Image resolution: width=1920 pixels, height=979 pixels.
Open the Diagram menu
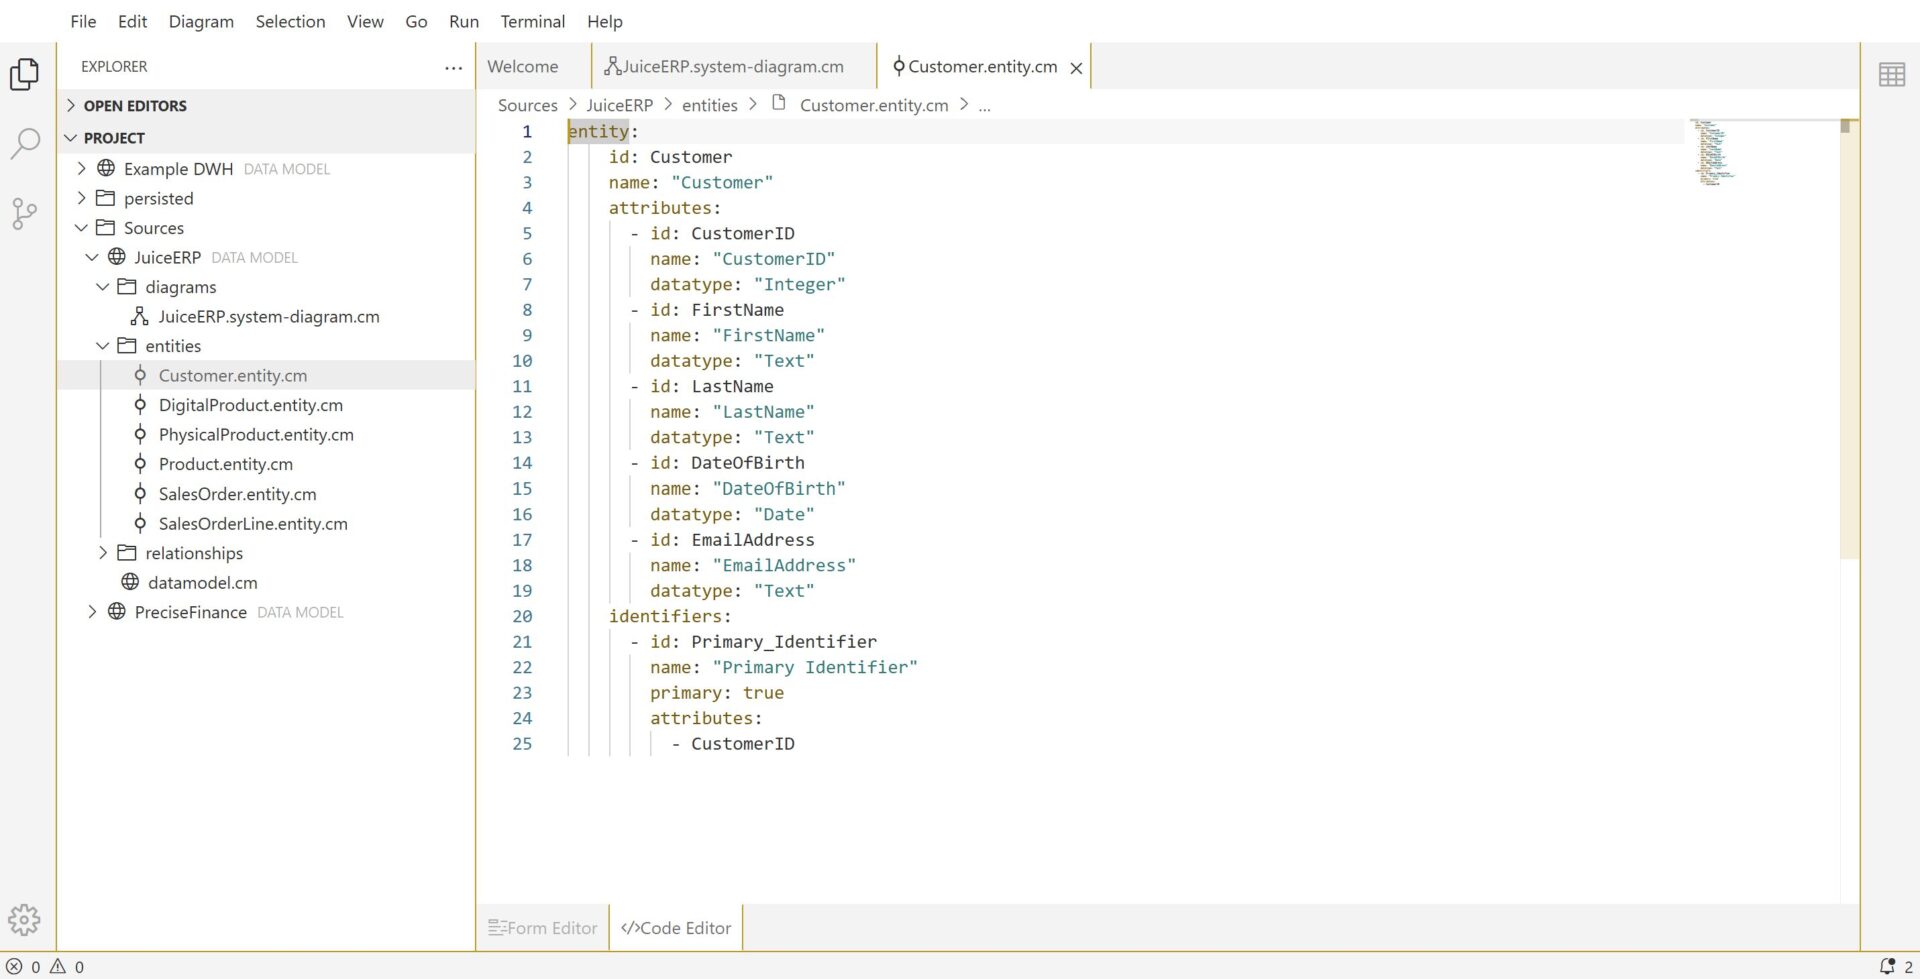pos(201,21)
